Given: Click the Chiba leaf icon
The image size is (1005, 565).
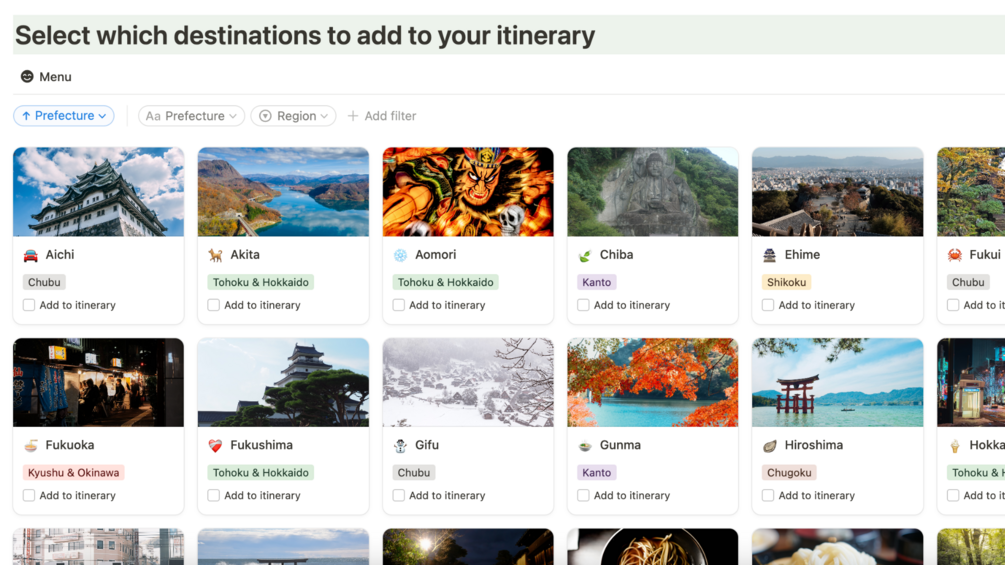Looking at the screenshot, I should pos(585,255).
